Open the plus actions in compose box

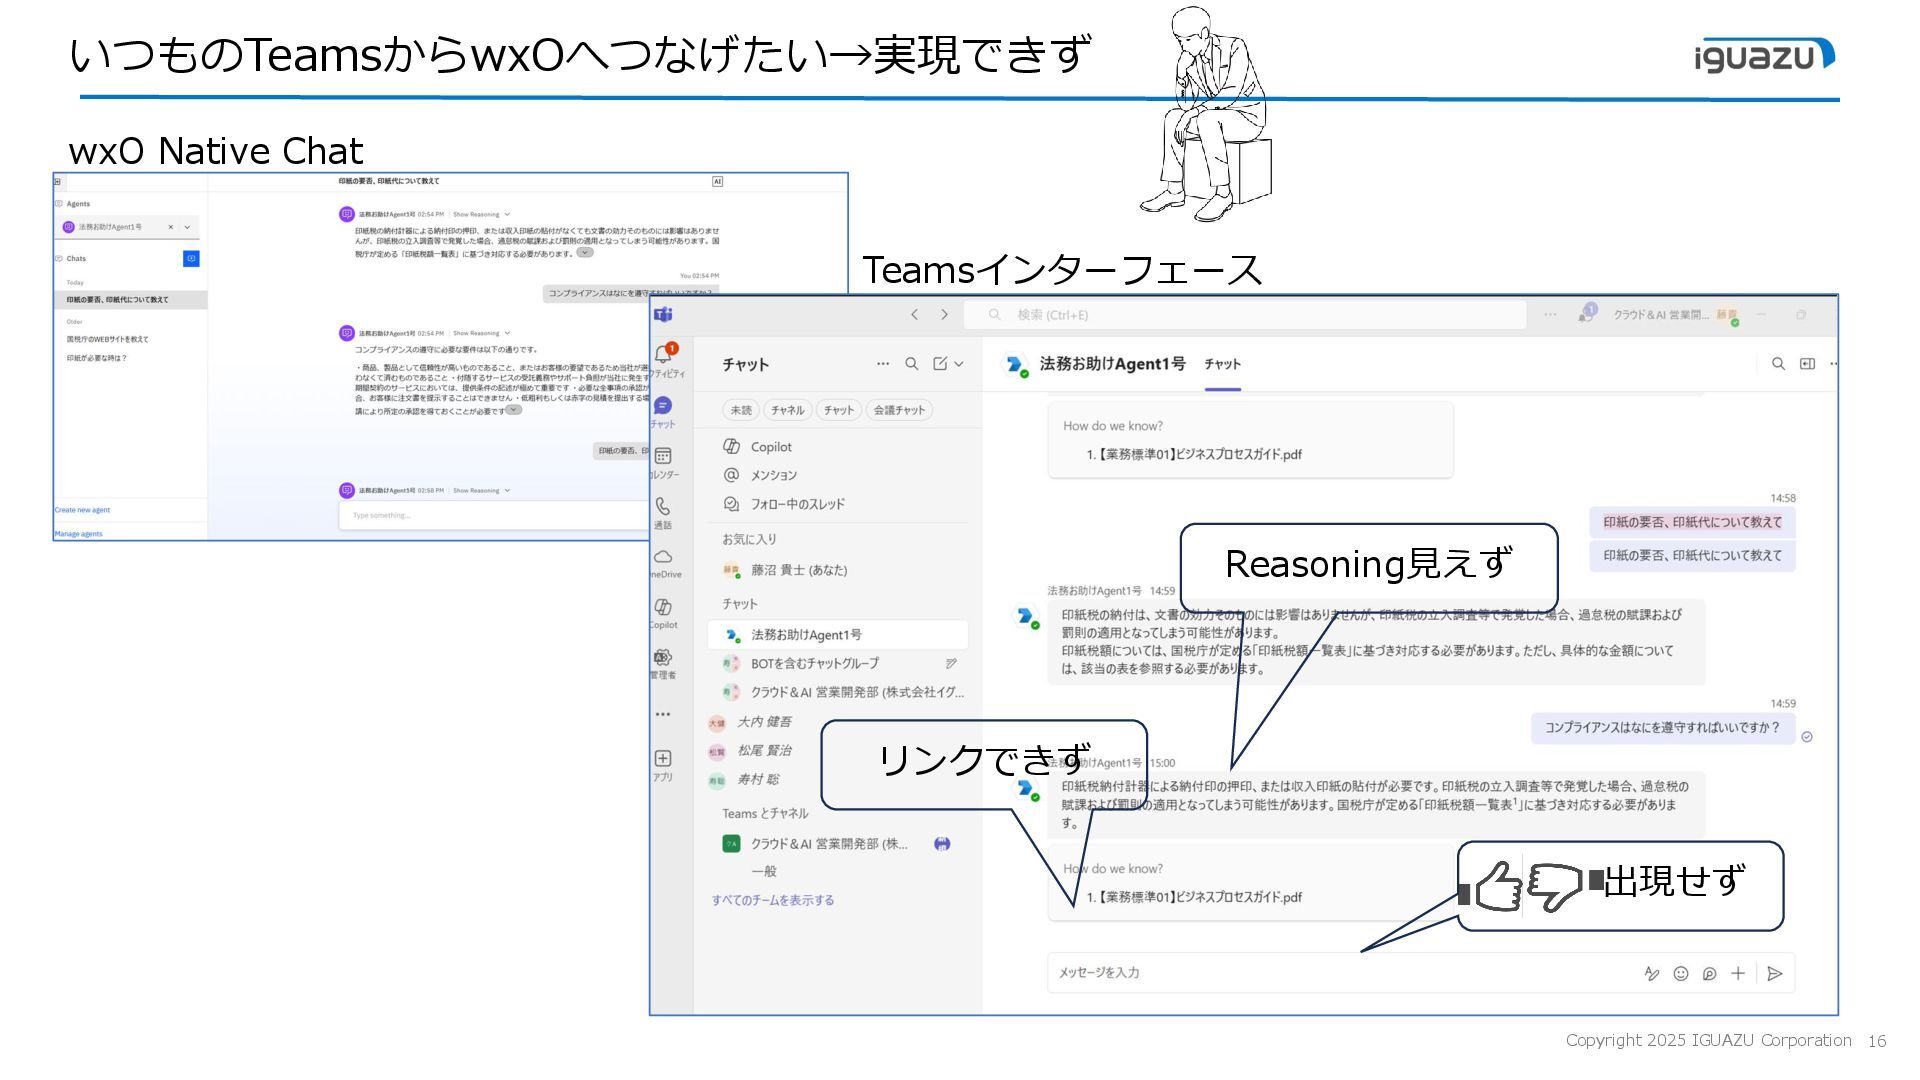pyautogui.click(x=1738, y=973)
